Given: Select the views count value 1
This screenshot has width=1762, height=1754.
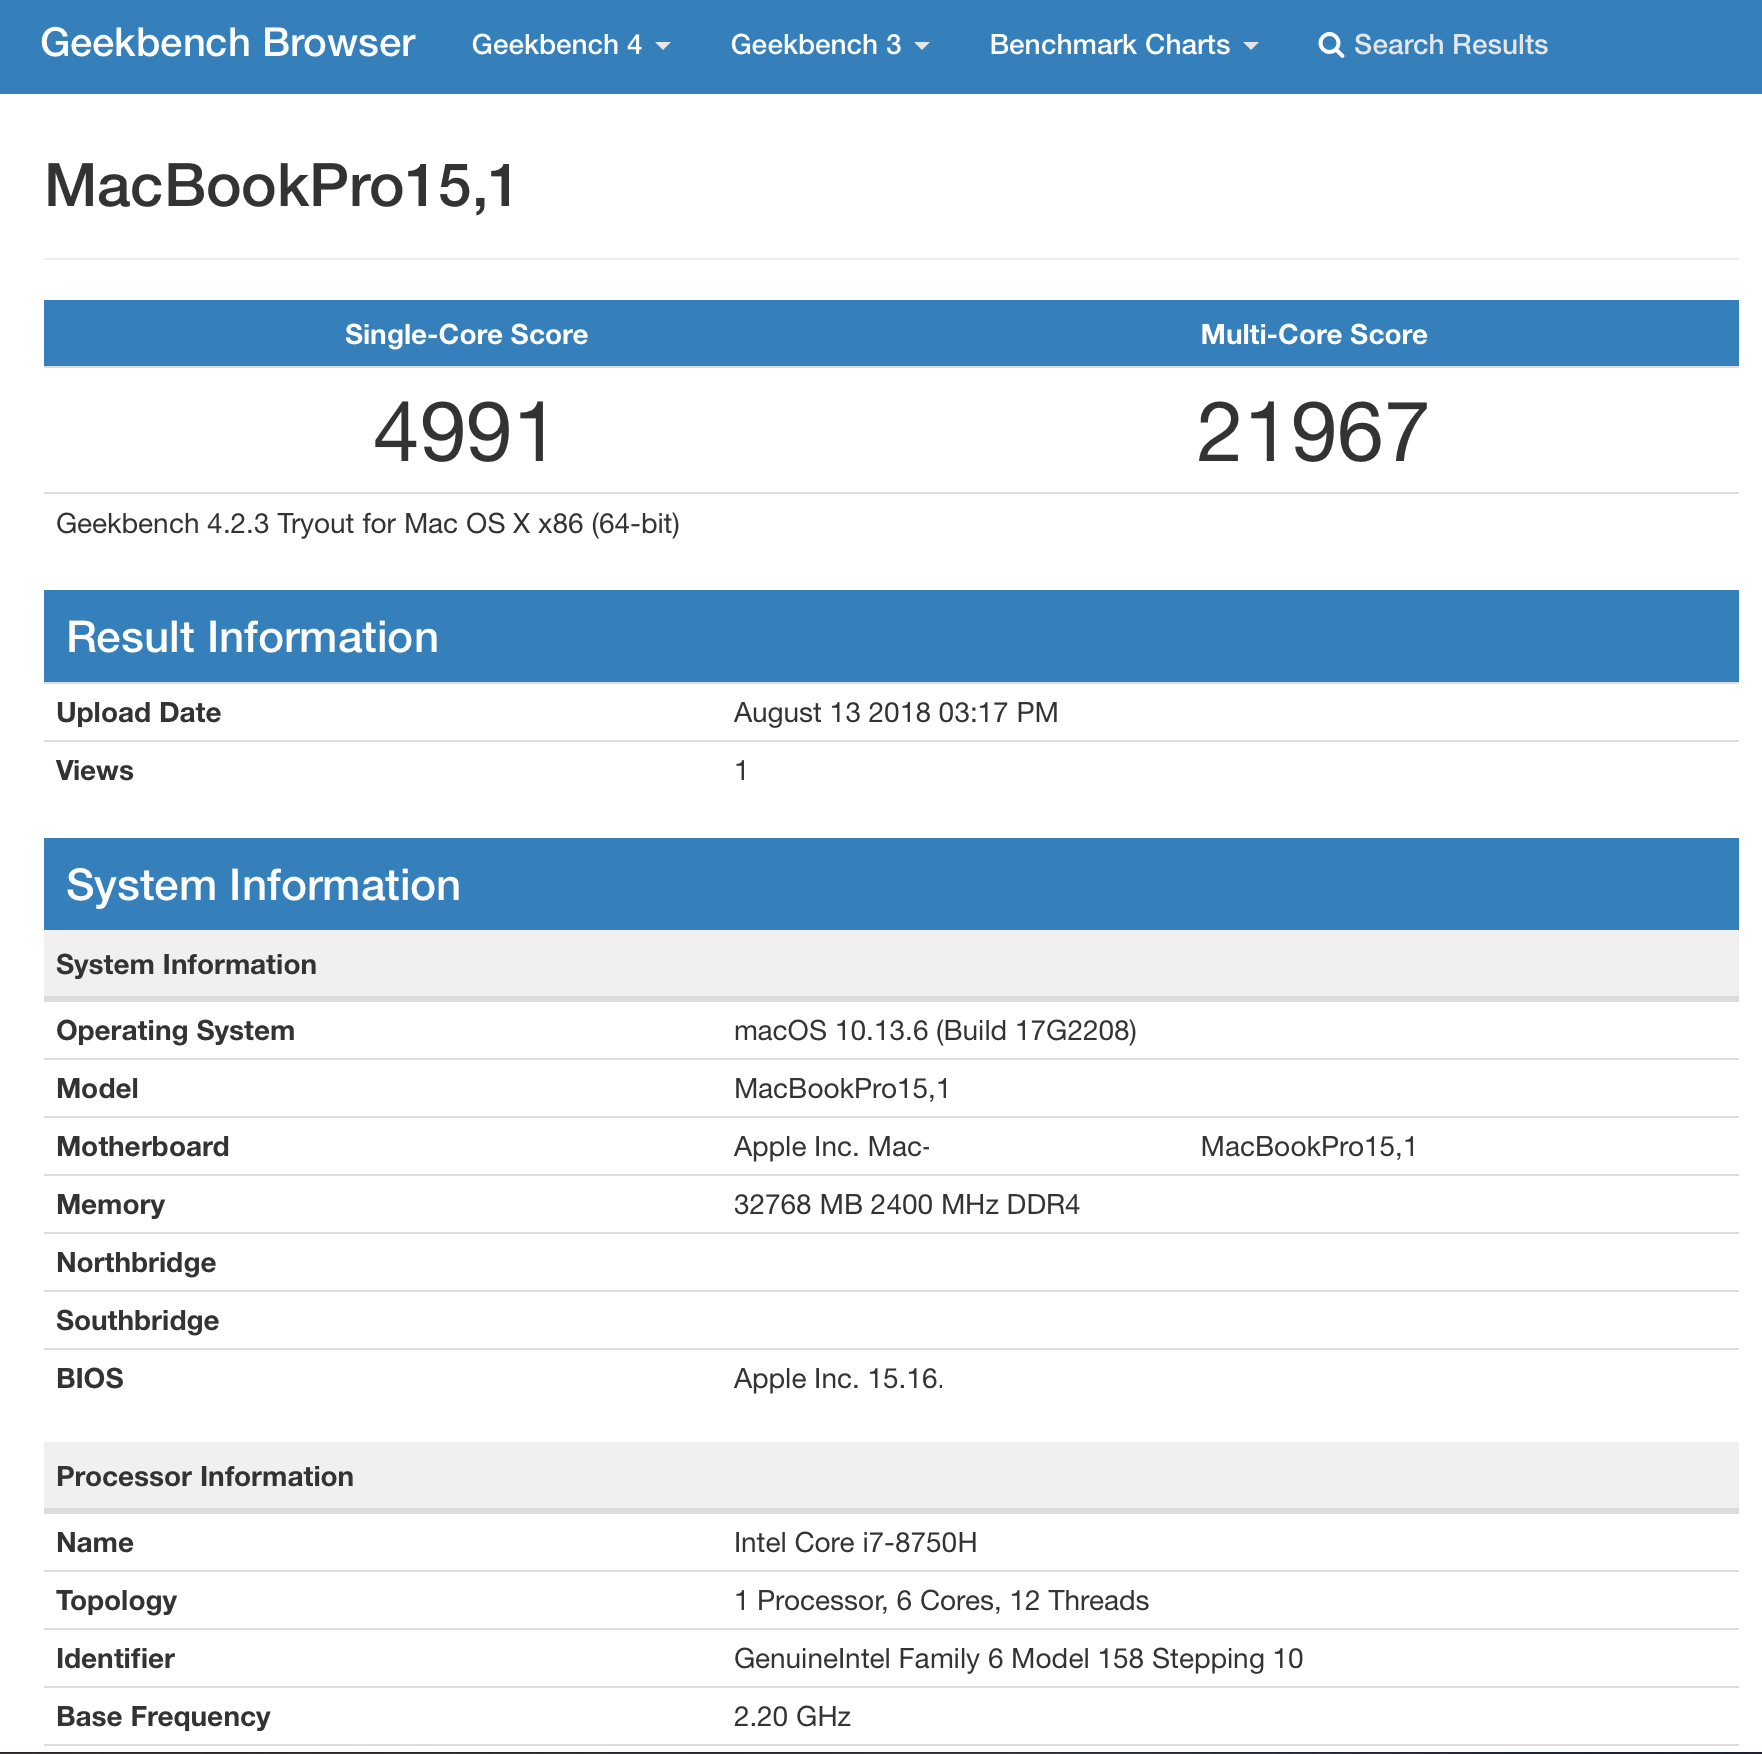Looking at the screenshot, I should click(741, 770).
